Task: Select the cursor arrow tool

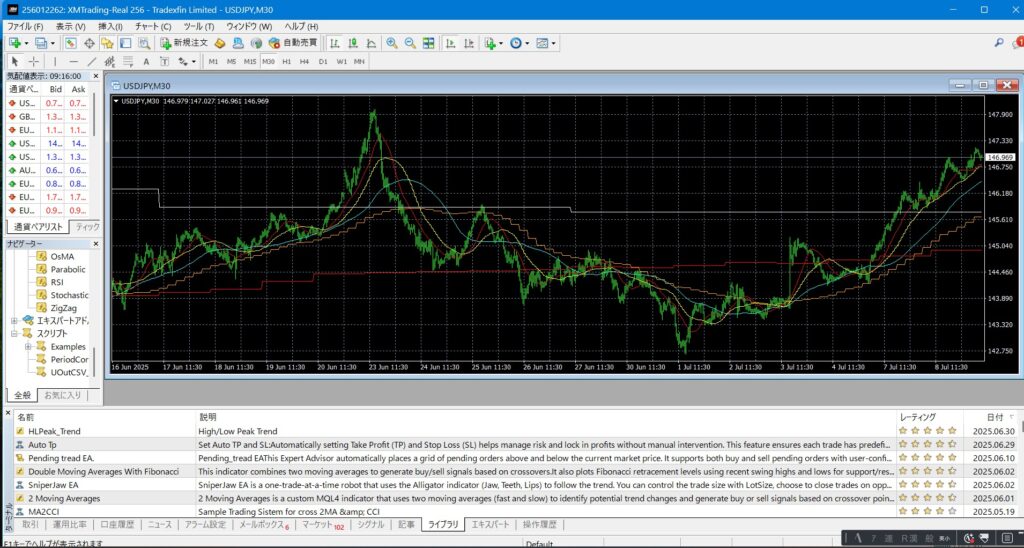Action: [15, 61]
